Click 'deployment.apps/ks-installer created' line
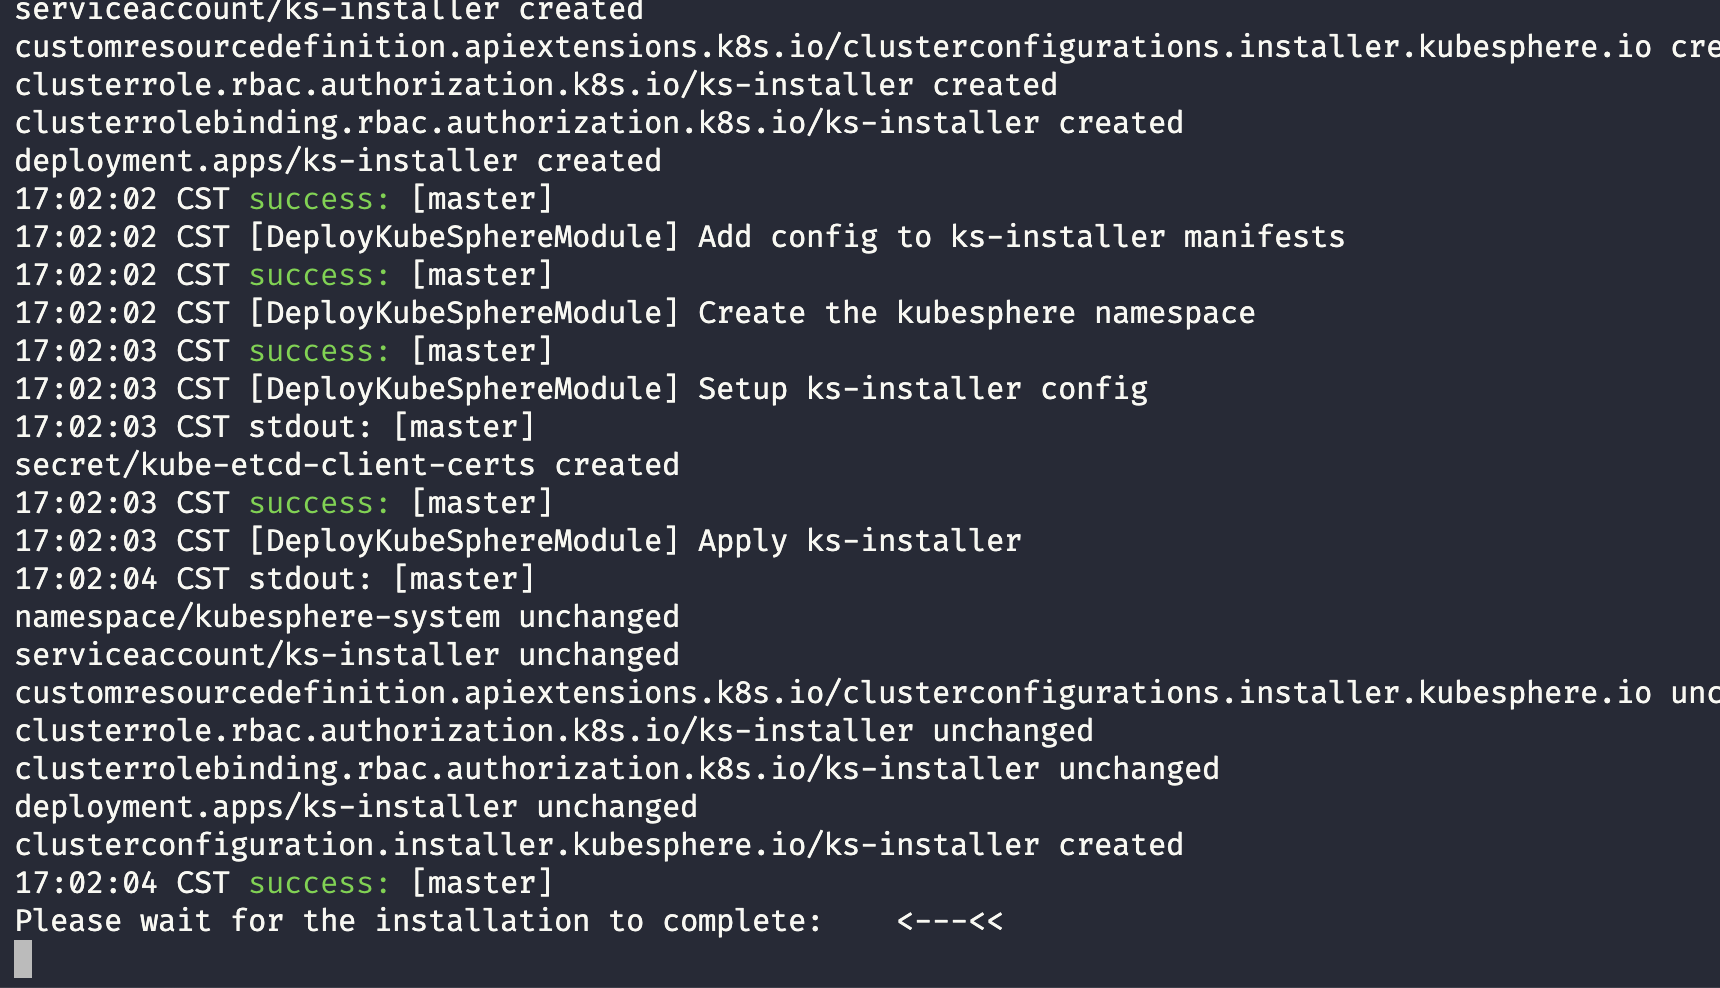This screenshot has width=1720, height=988. pos(338,161)
